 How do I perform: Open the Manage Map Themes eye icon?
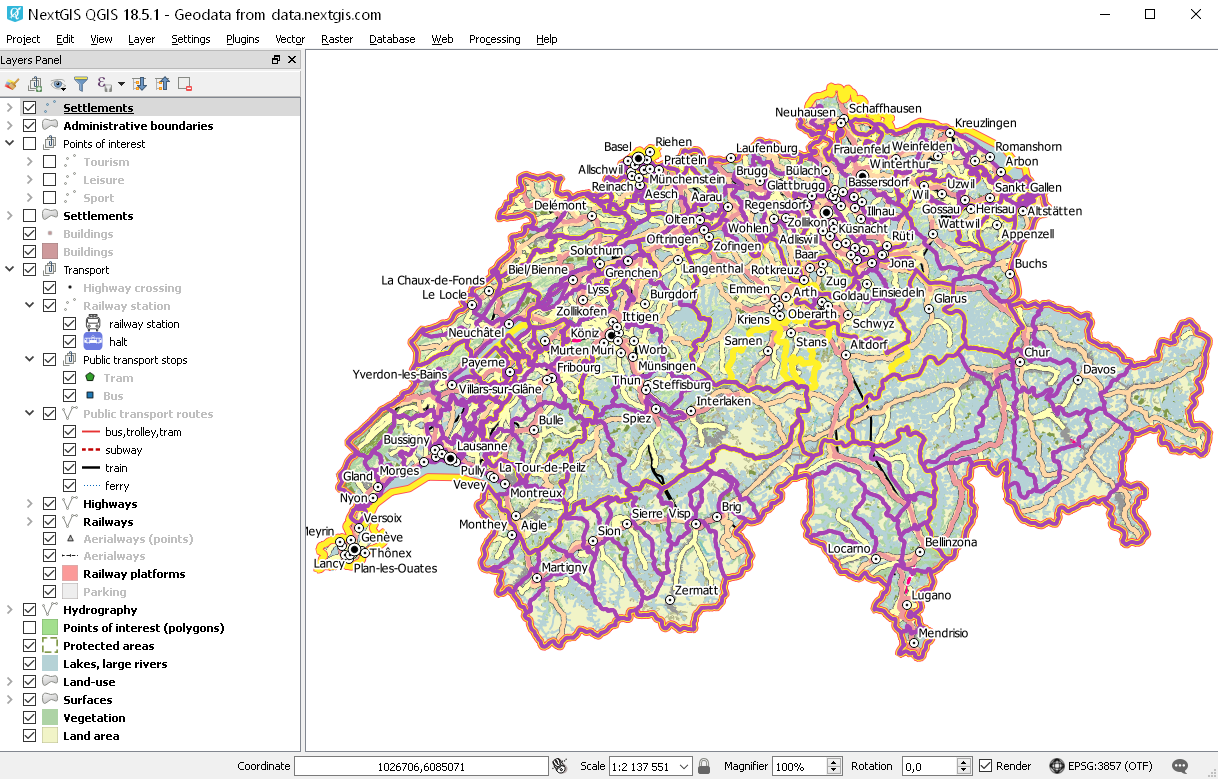58,84
